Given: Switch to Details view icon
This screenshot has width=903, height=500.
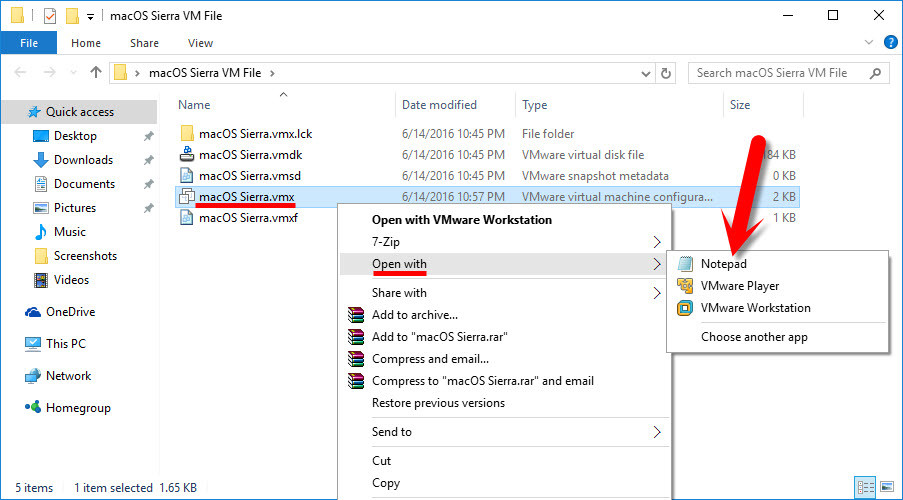Looking at the screenshot, I should (x=866, y=486).
